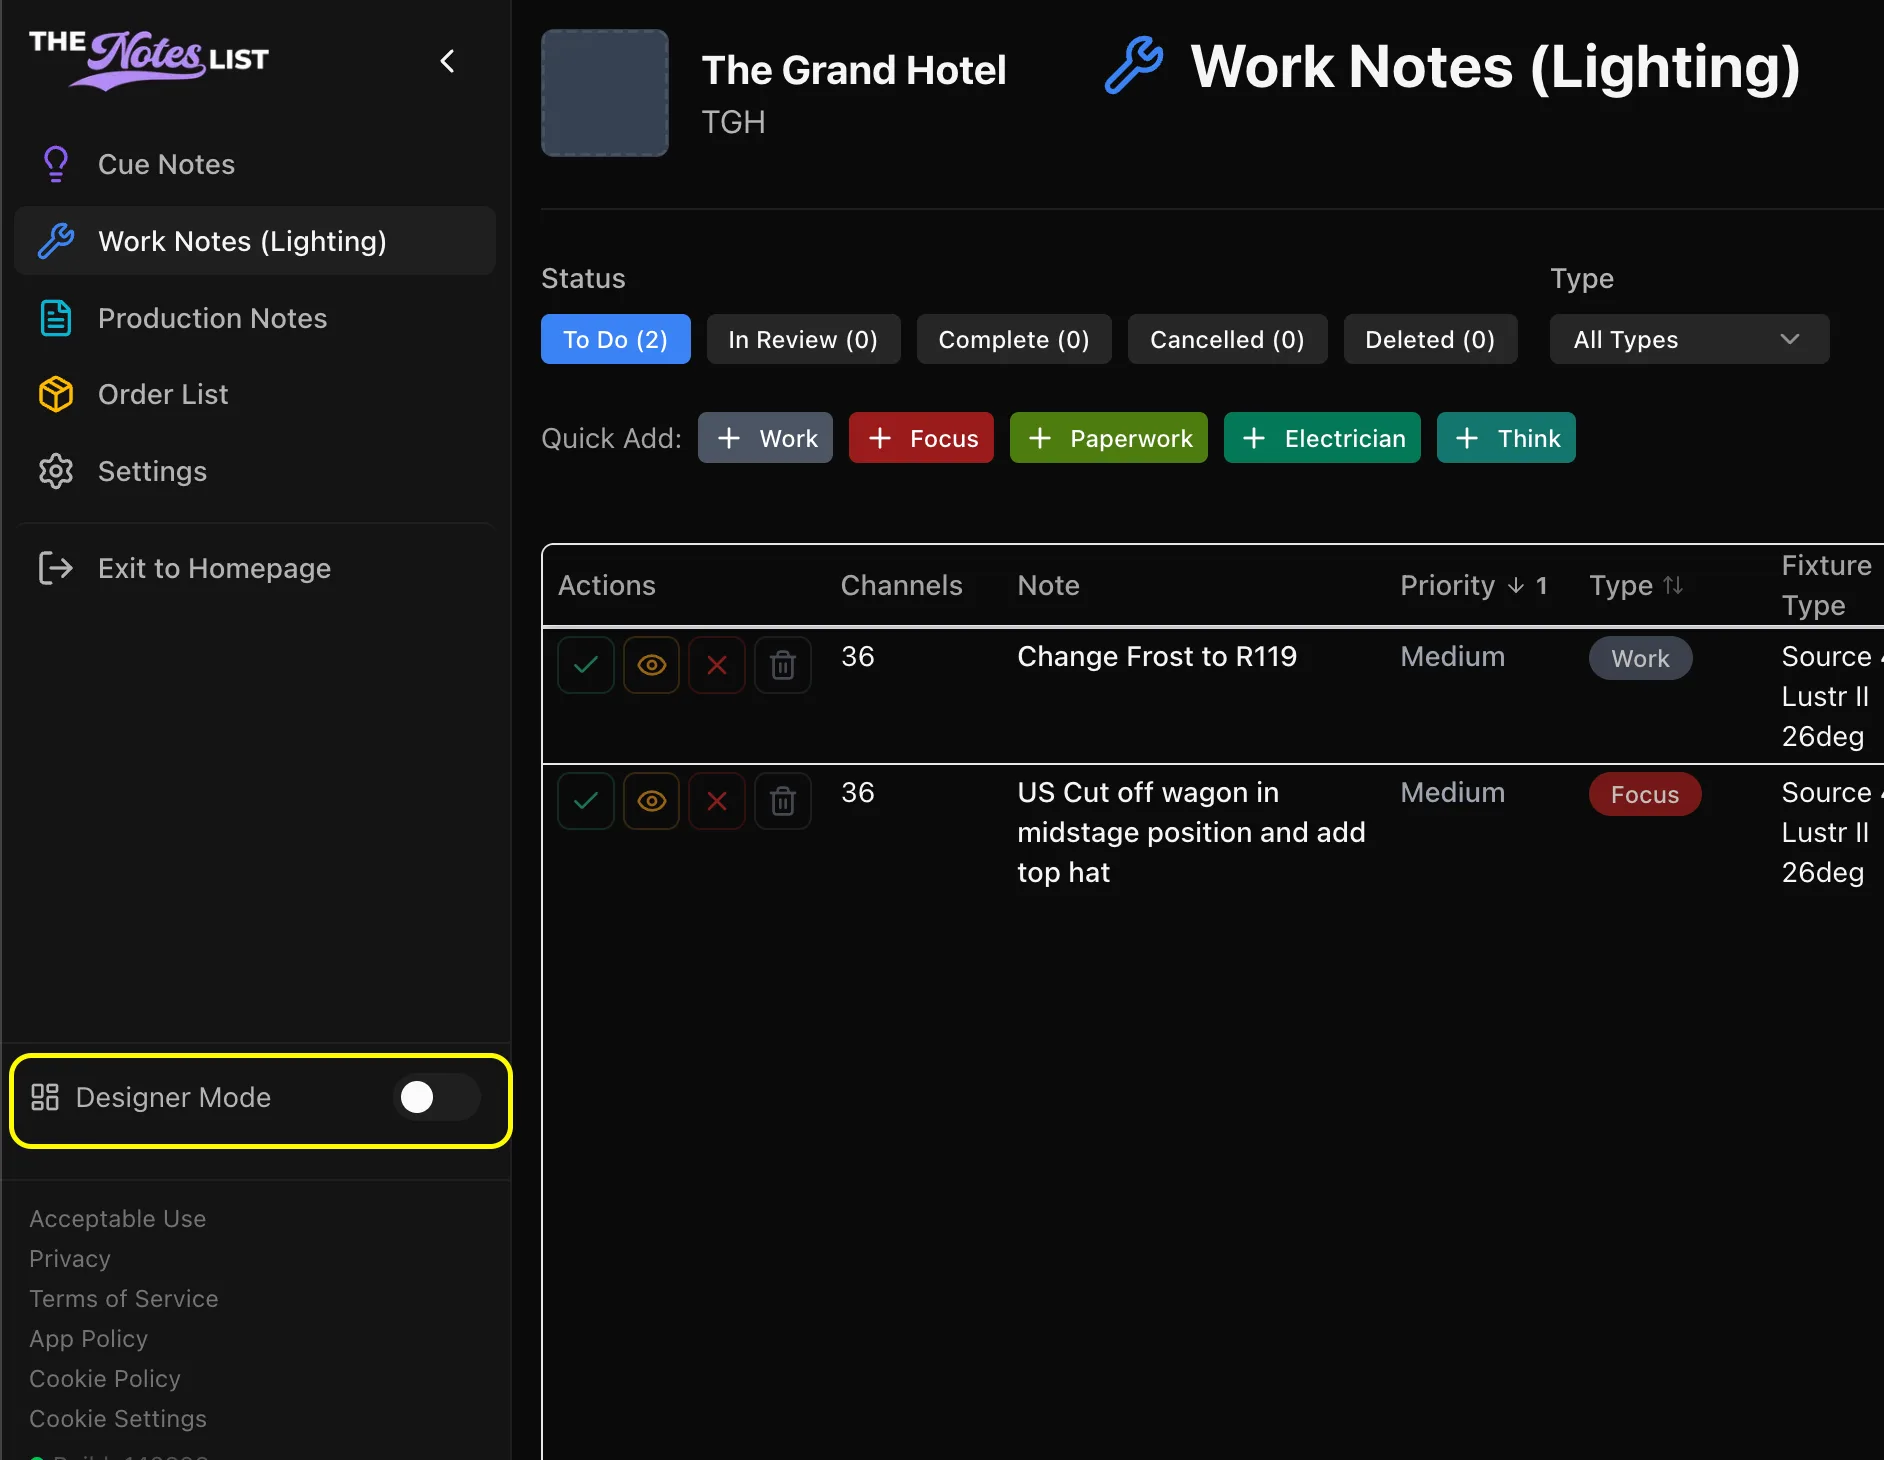Open the Acceptable Use link
The height and width of the screenshot is (1460, 1884).
118,1219
